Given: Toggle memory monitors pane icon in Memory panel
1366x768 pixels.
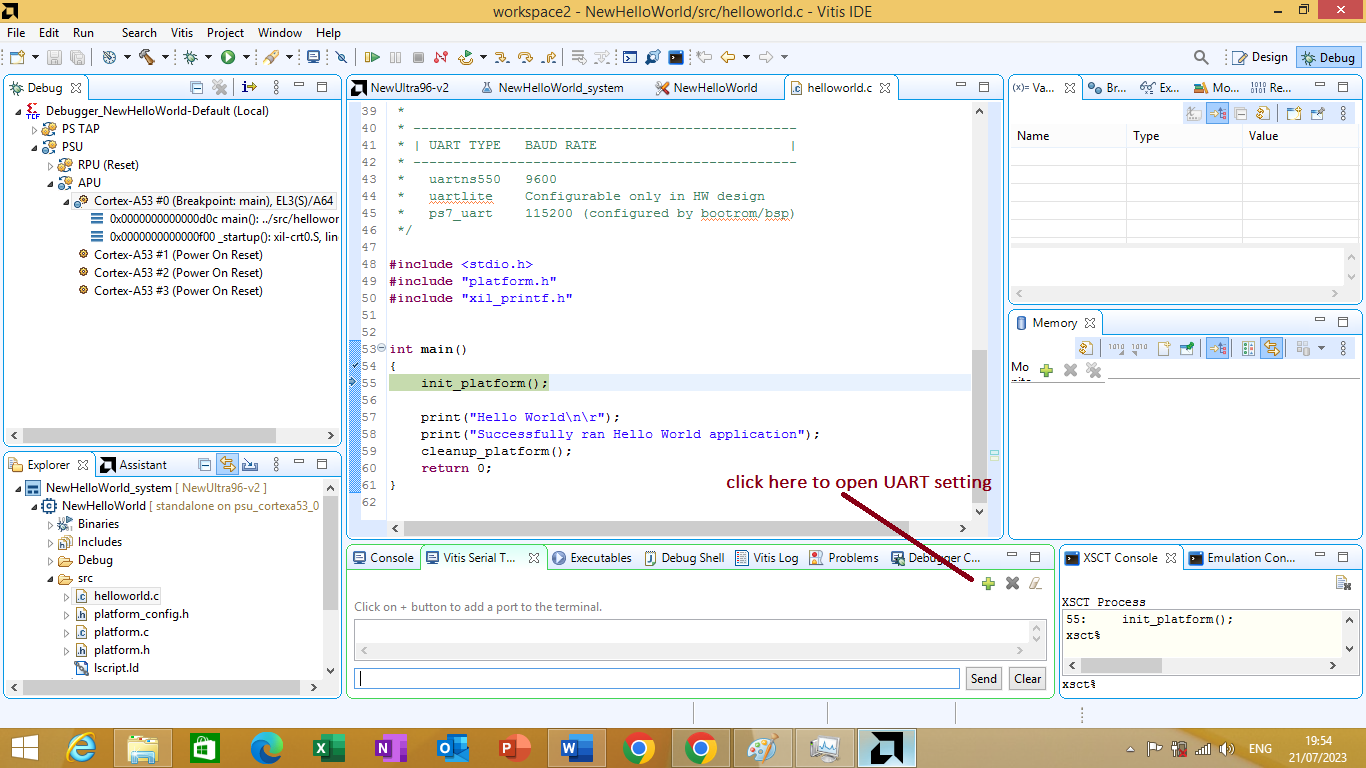Looking at the screenshot, I should [1248, 348].
